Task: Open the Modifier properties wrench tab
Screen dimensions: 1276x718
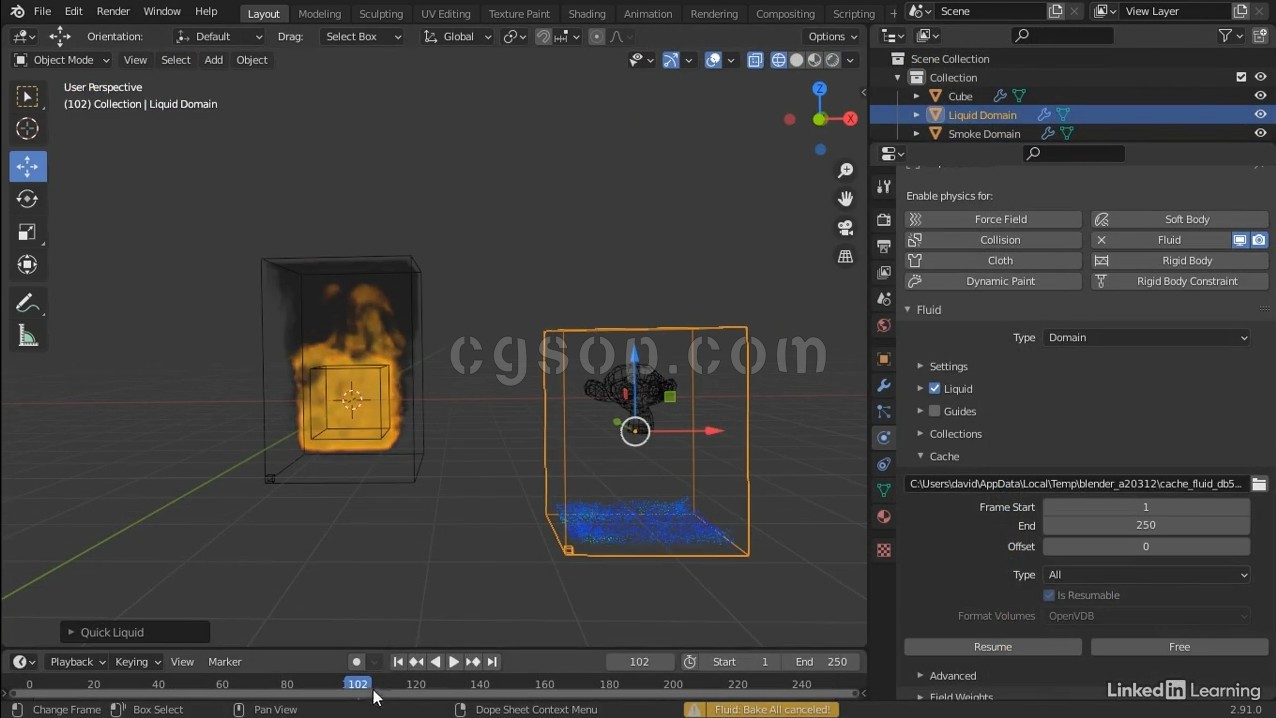Action: pyautogui.click(x=884, y=385)
